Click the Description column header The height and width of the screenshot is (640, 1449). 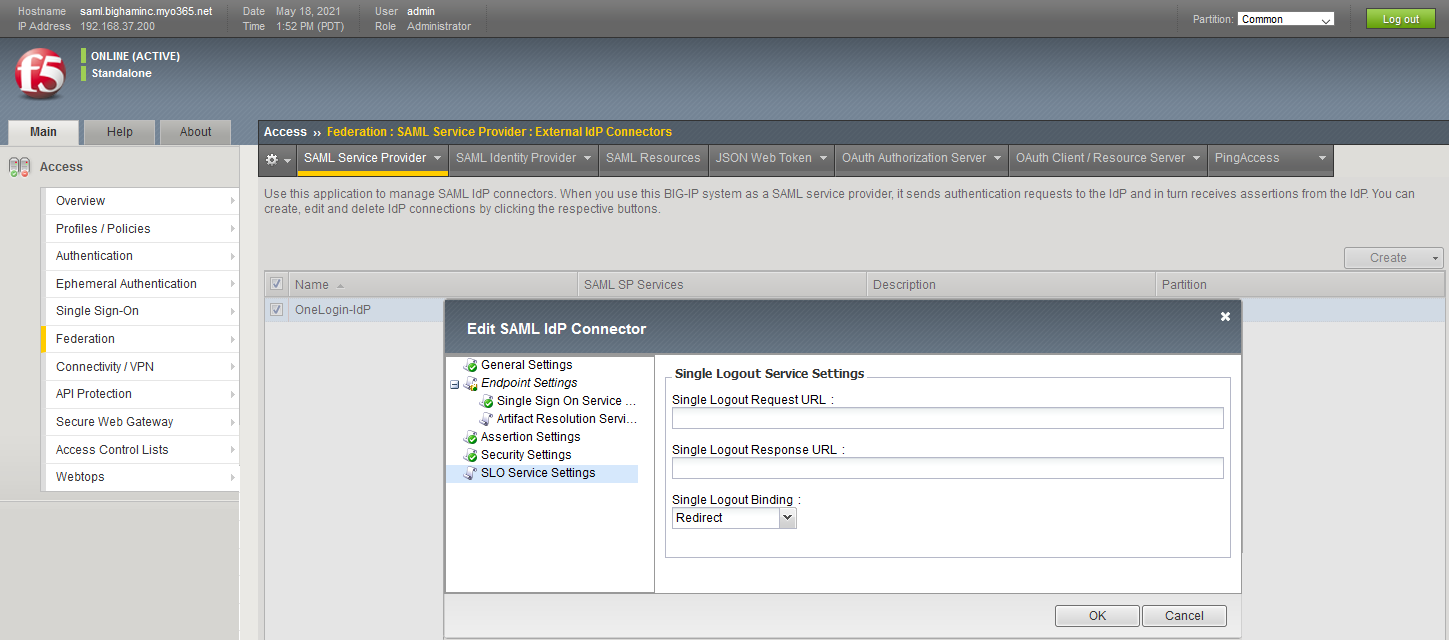click(x=1011, y=285)
